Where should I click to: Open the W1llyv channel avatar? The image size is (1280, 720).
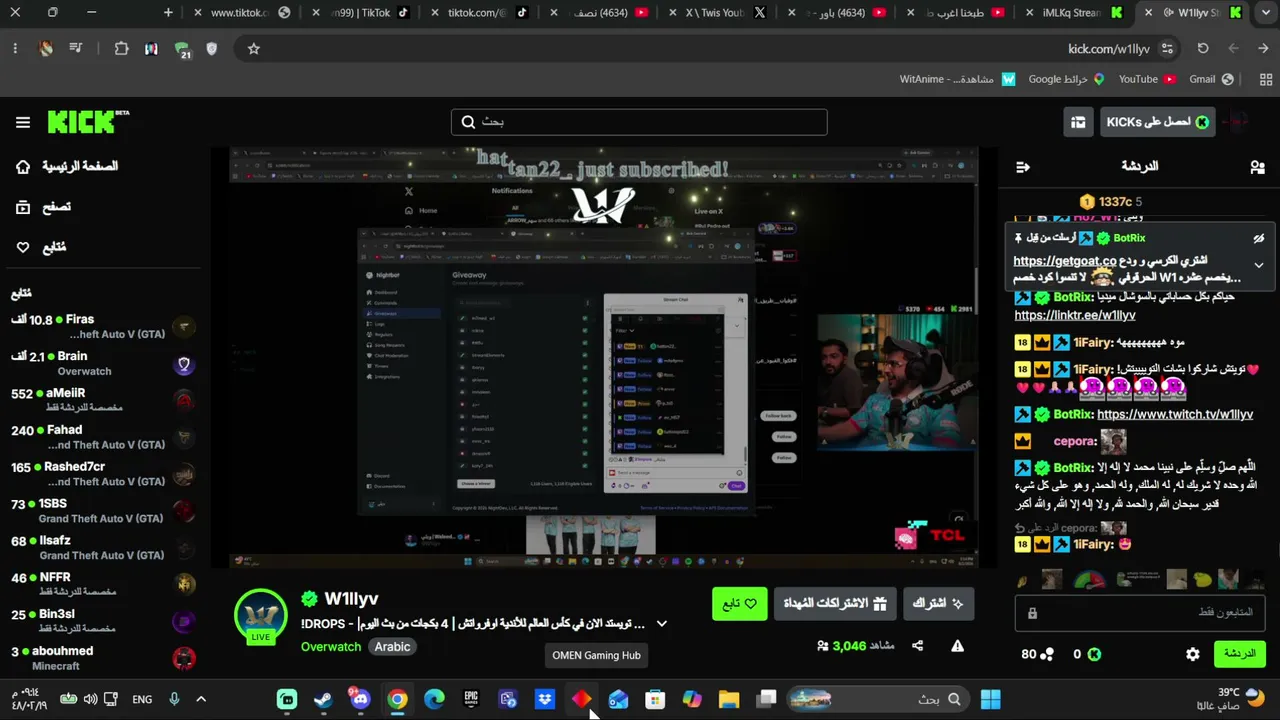[261, 615]
